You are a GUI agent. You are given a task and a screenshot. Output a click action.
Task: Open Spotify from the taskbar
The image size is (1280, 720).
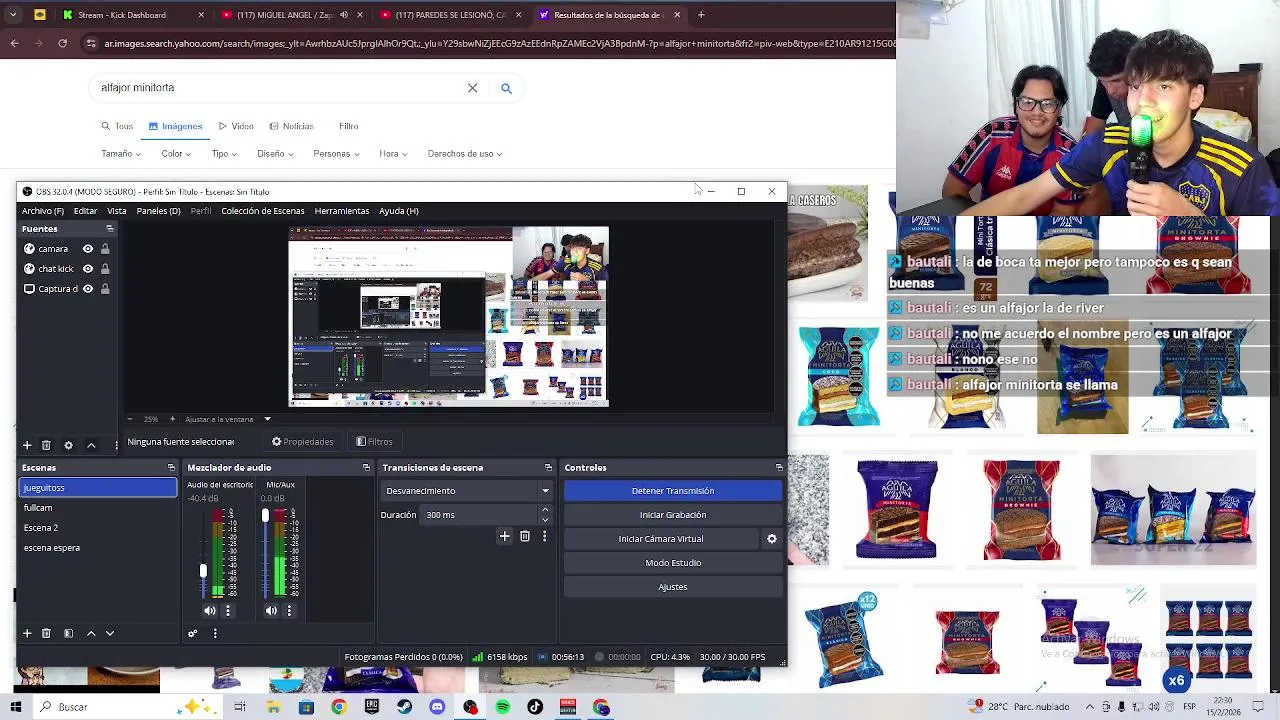502,707
